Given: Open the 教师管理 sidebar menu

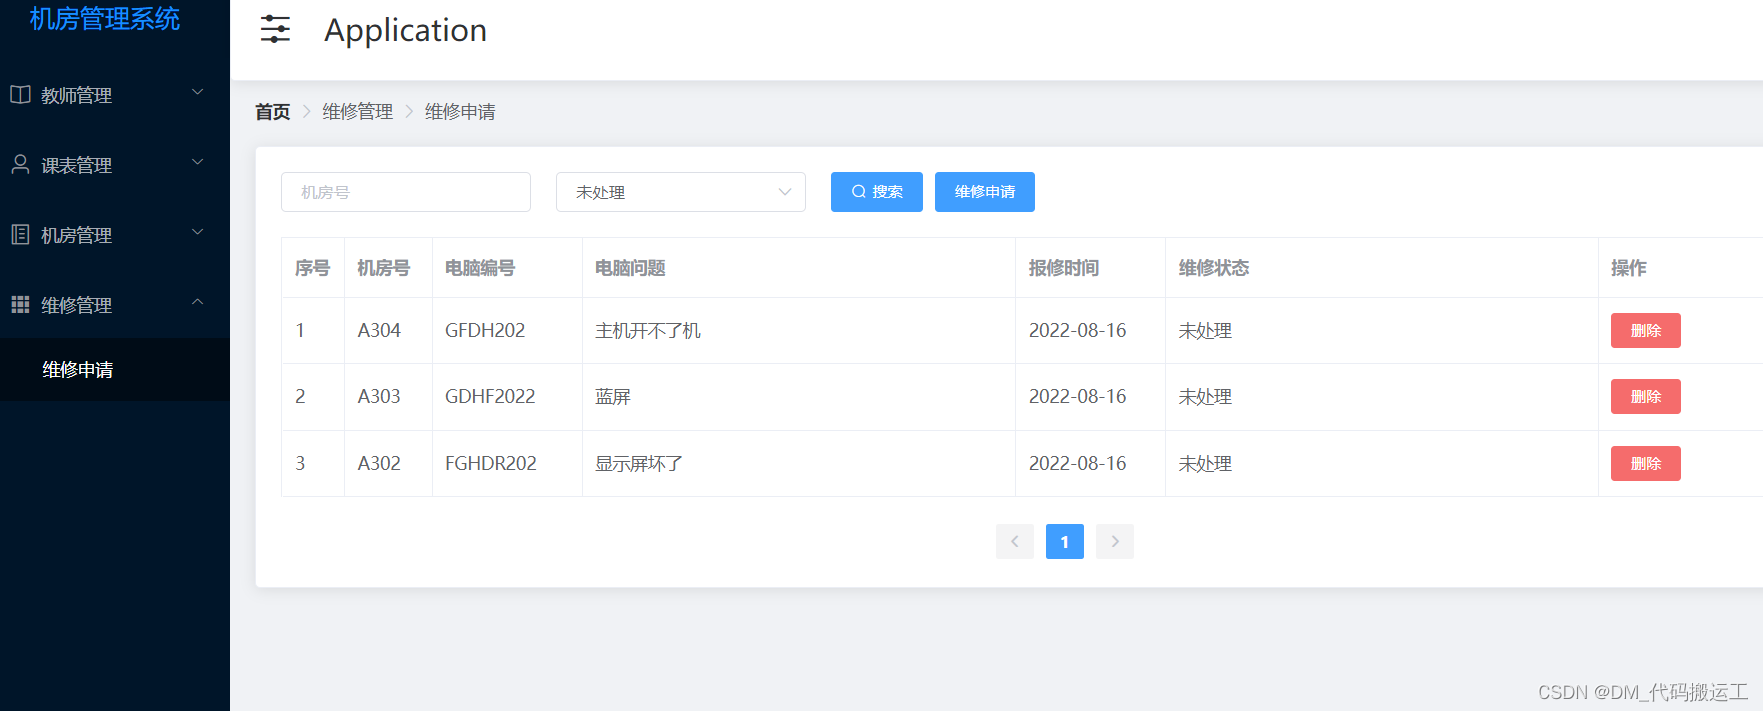Looking at the screenshot, I should [115, 95].
